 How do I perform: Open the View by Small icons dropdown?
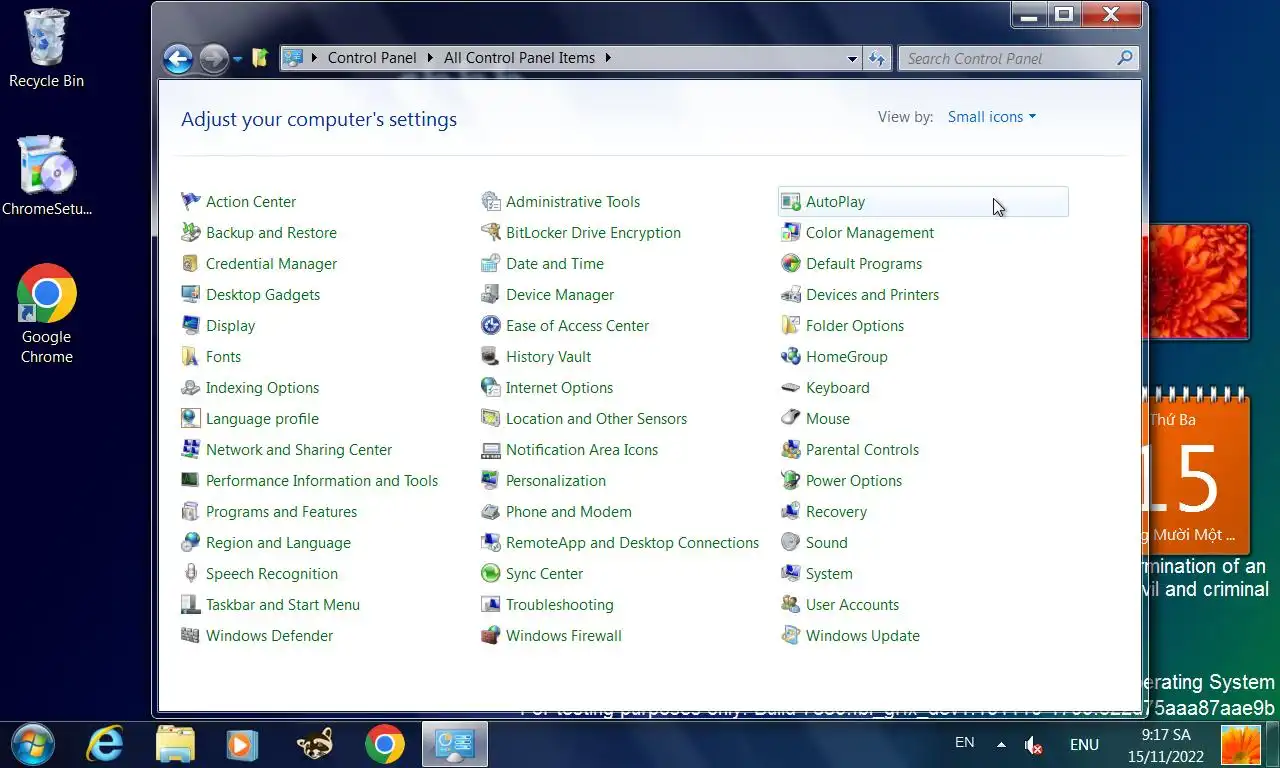click(992, 117)
